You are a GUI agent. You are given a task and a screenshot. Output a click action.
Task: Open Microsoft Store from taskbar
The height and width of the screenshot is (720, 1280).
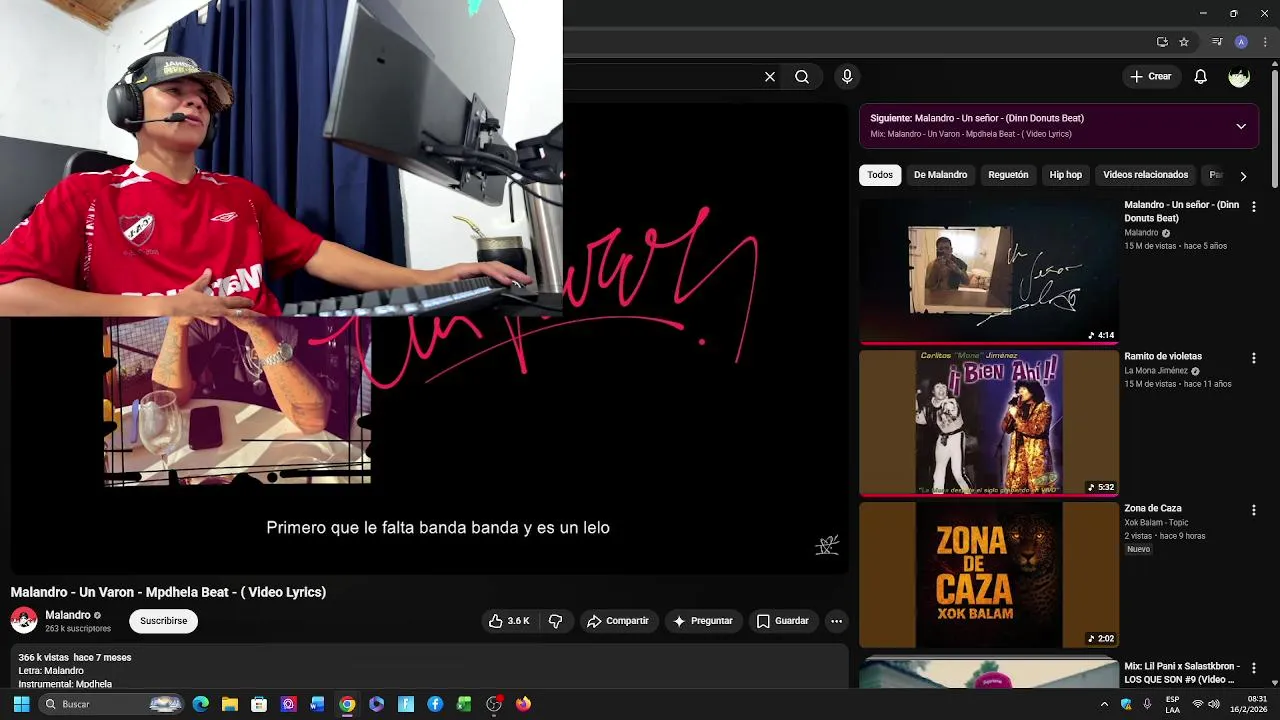tap(259, 704)
